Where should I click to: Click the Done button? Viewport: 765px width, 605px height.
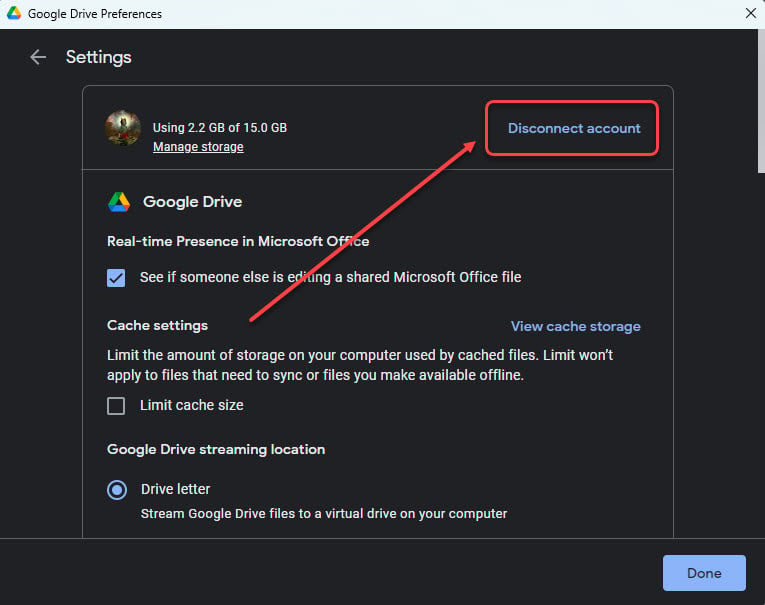(x=704, y=573)
